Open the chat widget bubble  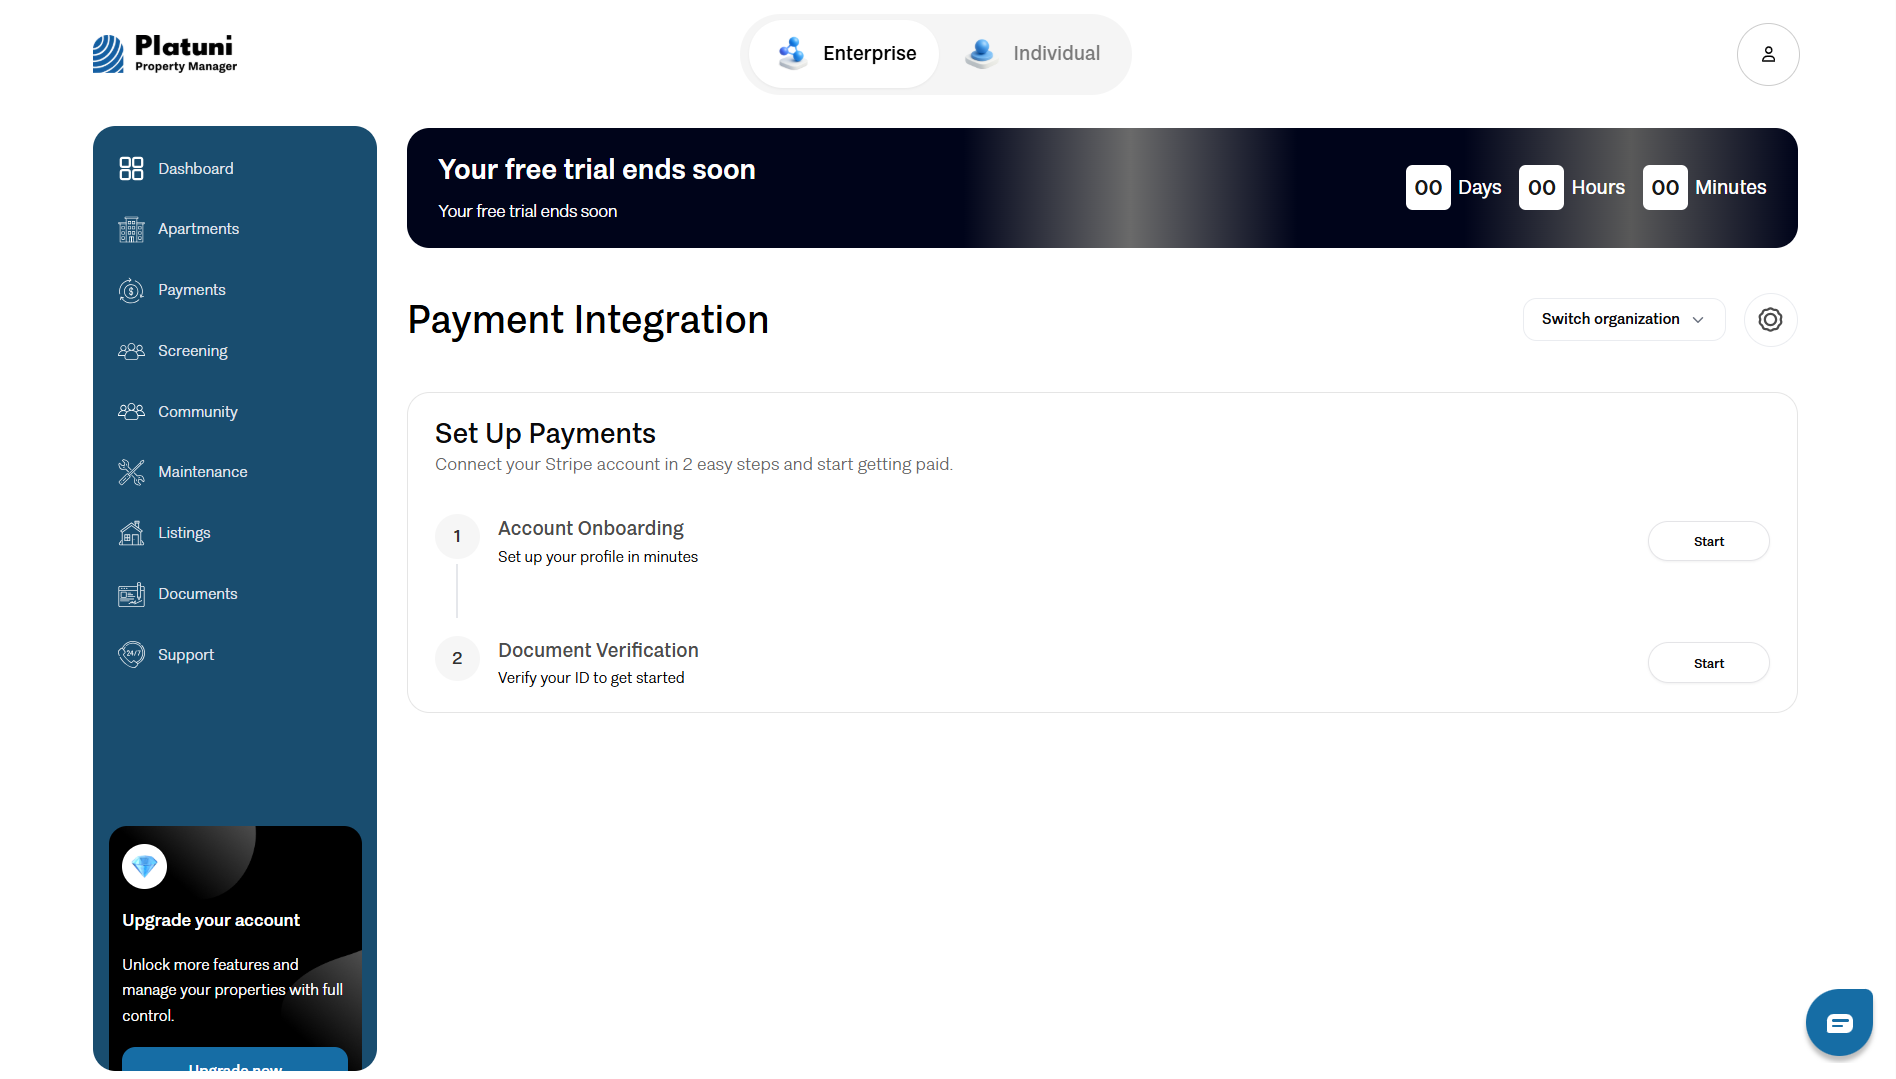[1839, 1022]
